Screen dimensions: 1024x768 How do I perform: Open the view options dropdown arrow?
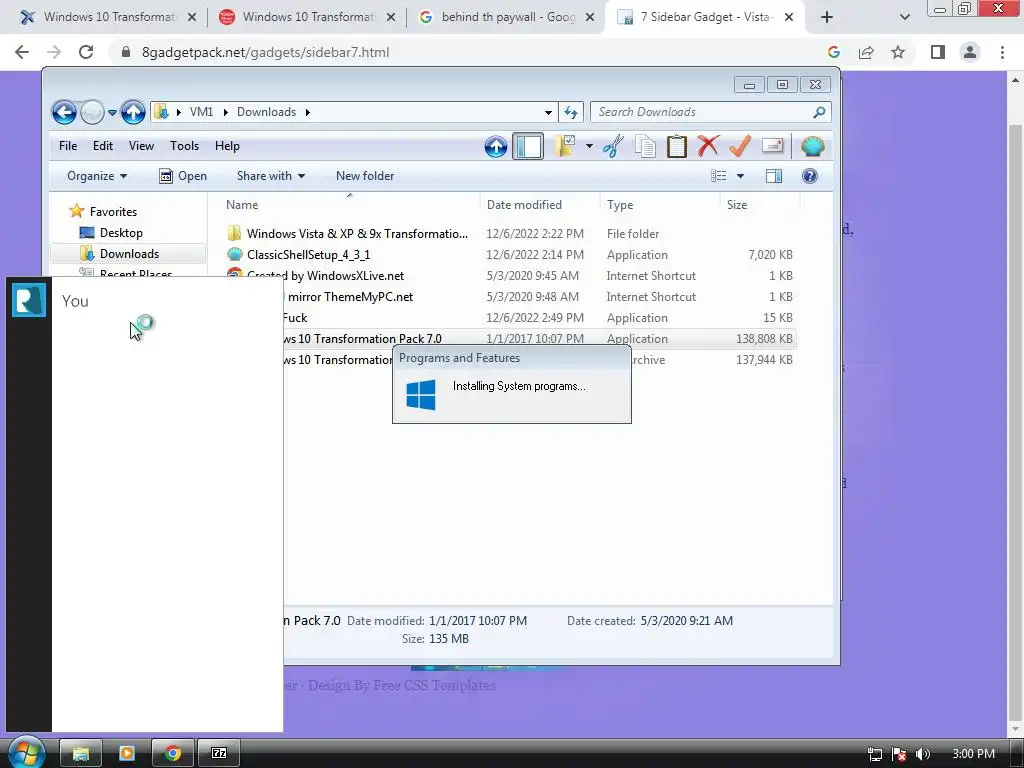tap(741, 176)
